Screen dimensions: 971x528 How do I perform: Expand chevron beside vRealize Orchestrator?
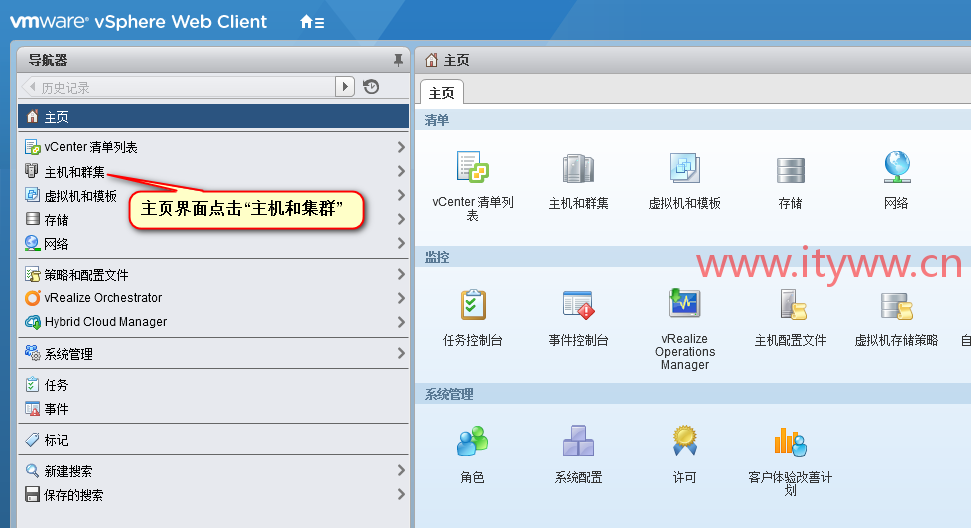click(x=401, y=298)
